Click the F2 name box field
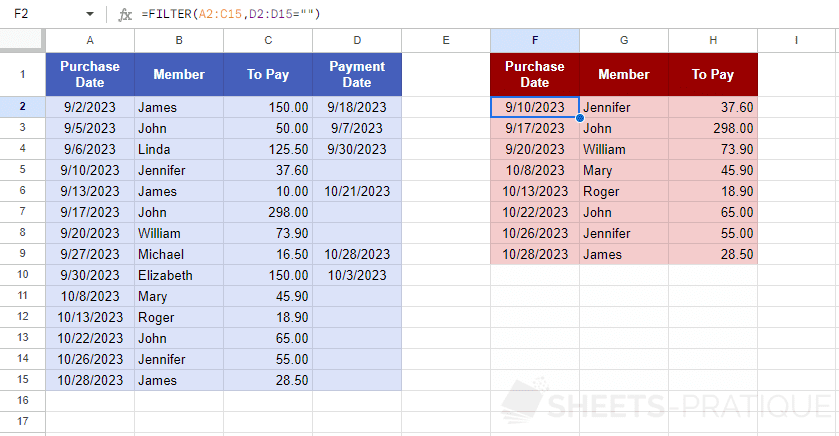Image resolution: width=839 pixels, height=436 pixels. pos(40,14)
